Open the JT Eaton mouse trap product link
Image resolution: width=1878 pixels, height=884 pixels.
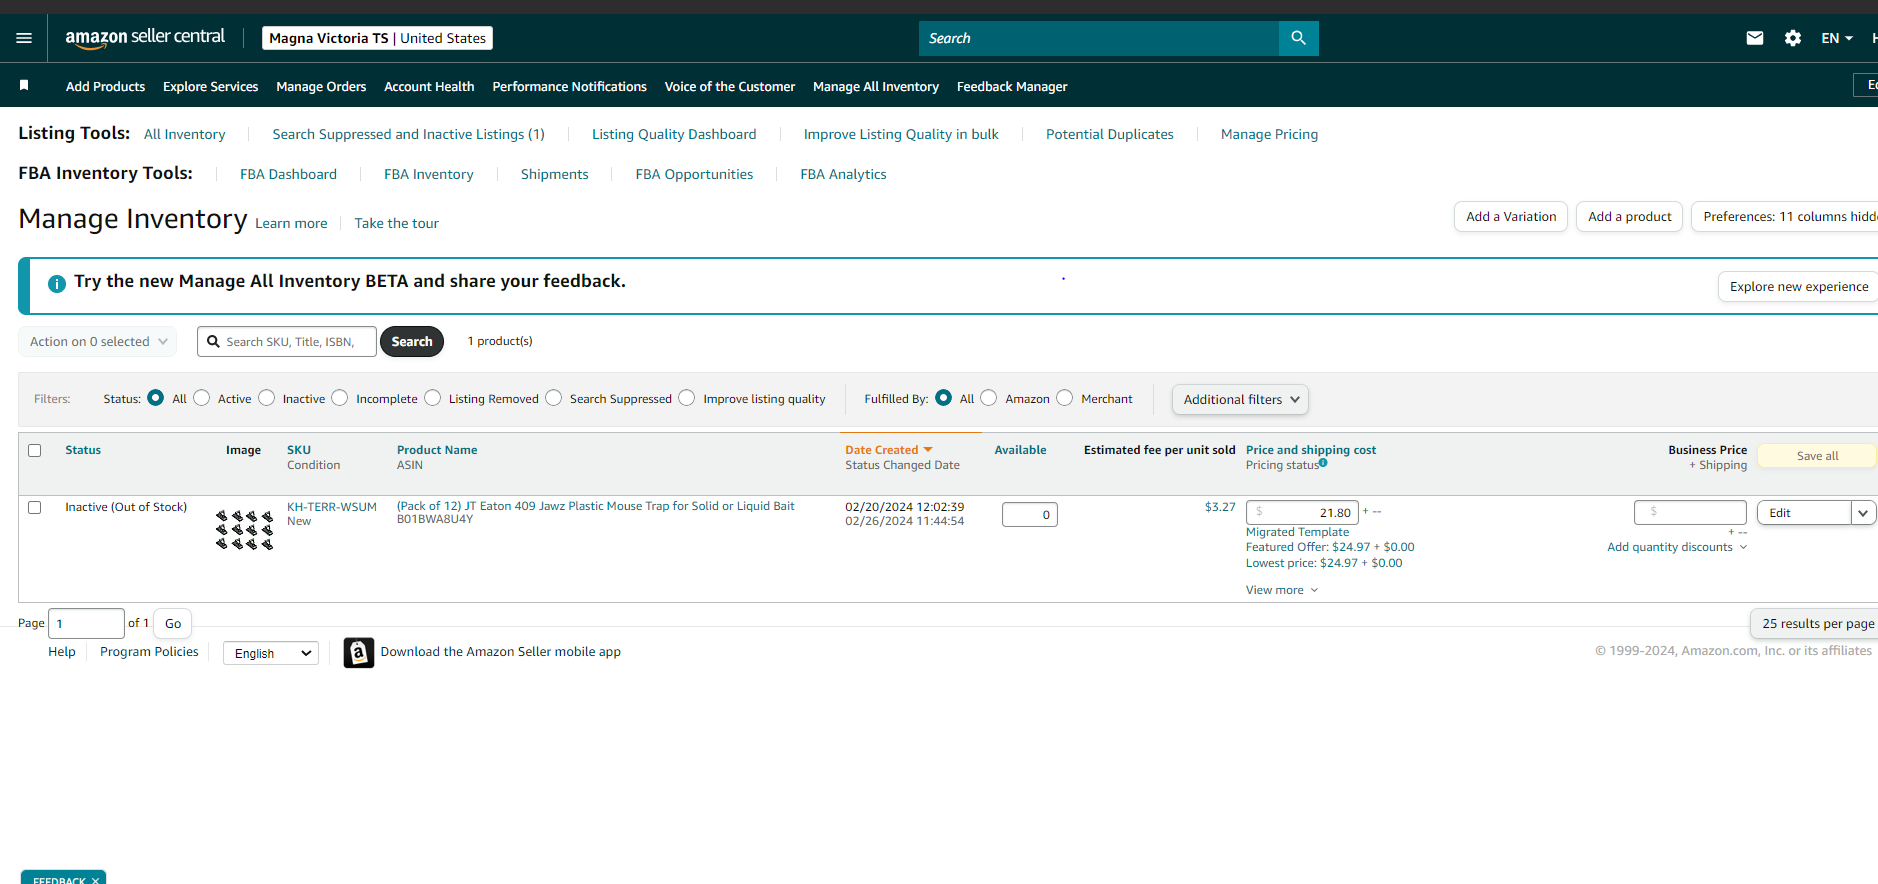coord(595,506)
